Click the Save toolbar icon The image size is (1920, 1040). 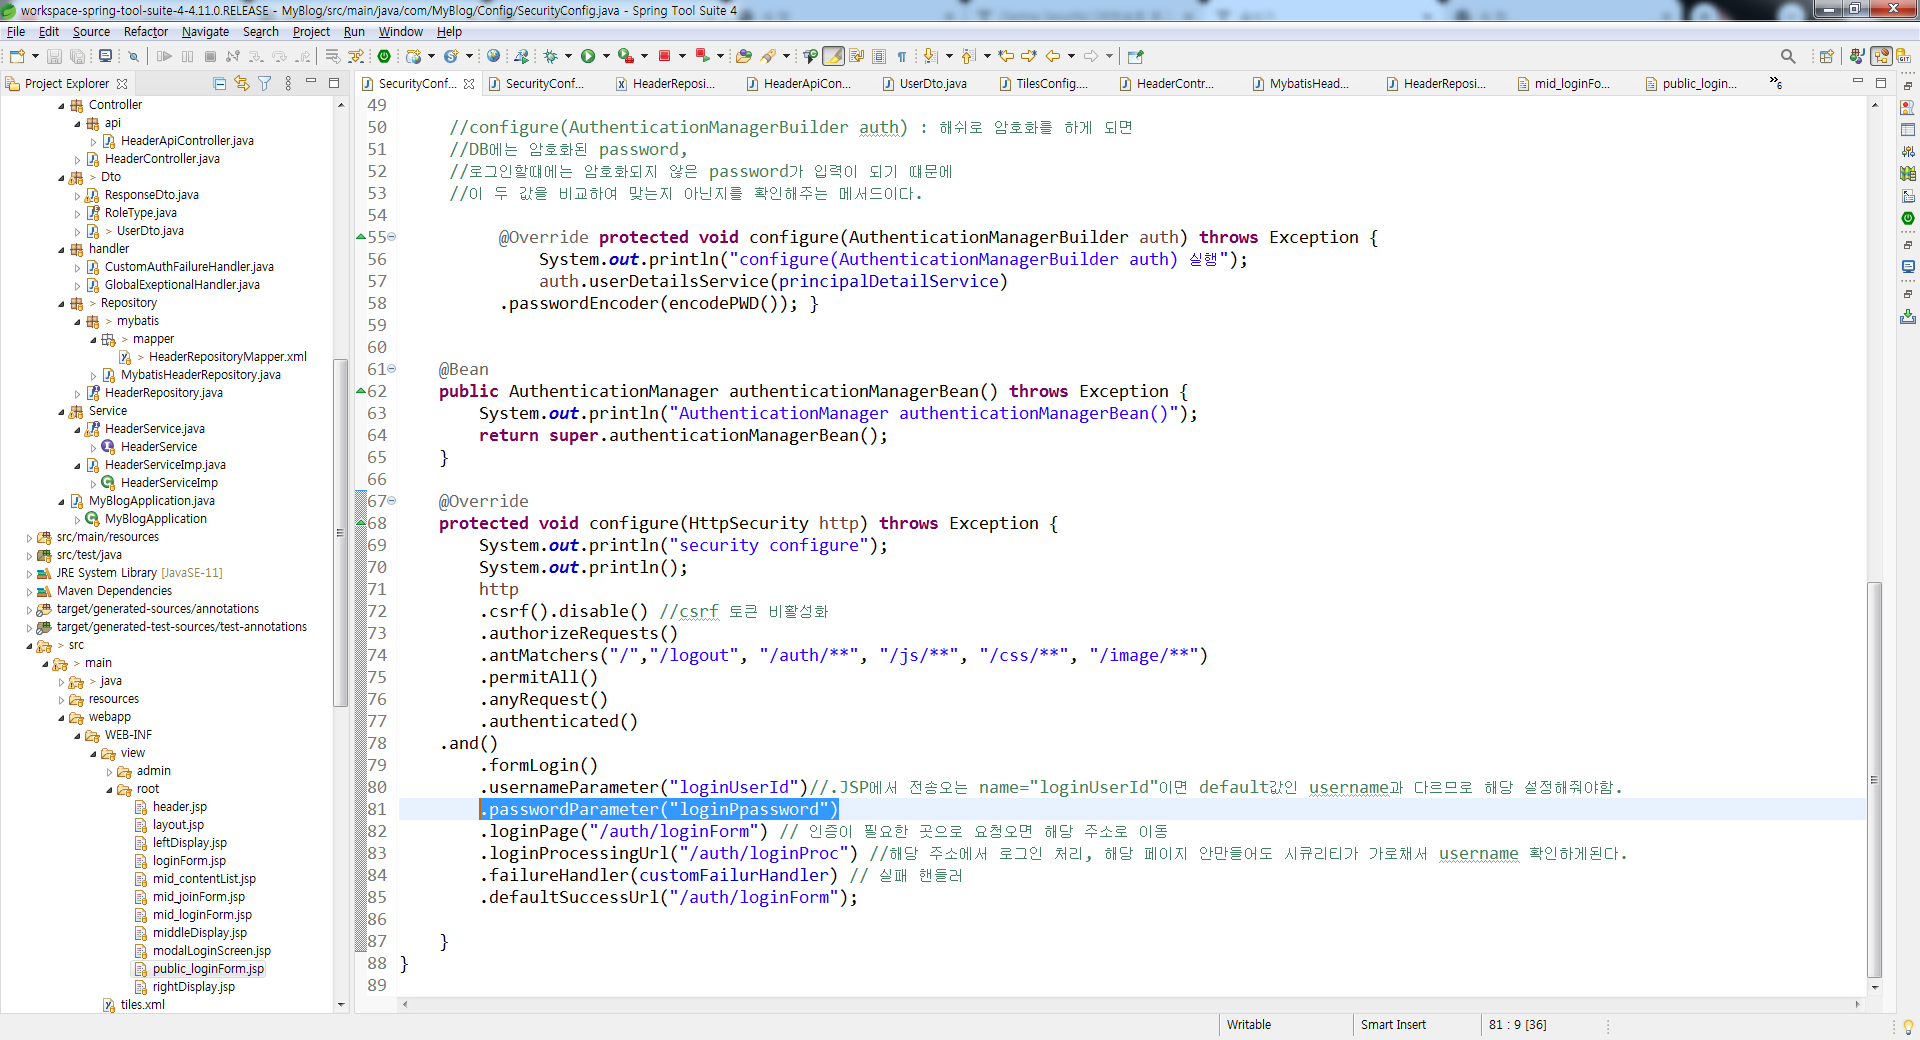pos(54,56)
